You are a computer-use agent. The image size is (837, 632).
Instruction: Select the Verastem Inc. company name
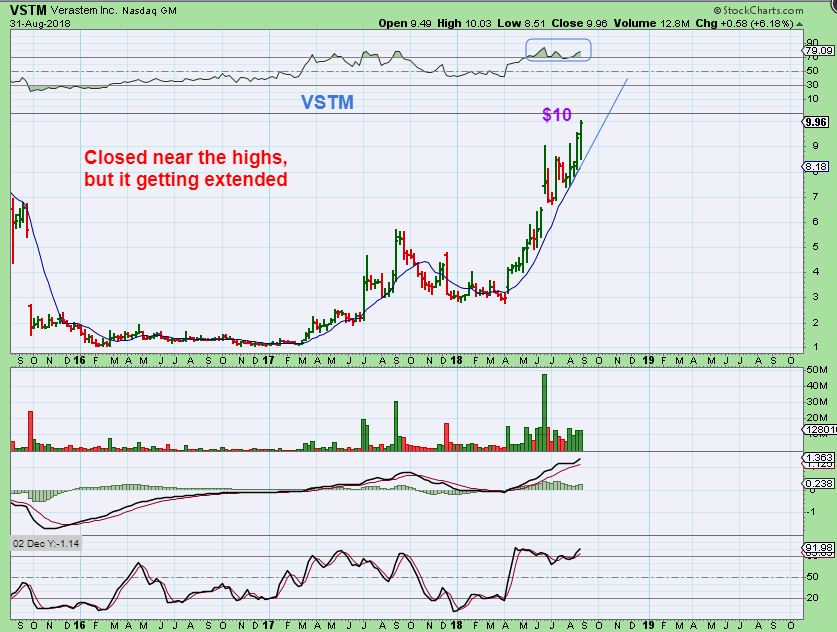point(83,10)
